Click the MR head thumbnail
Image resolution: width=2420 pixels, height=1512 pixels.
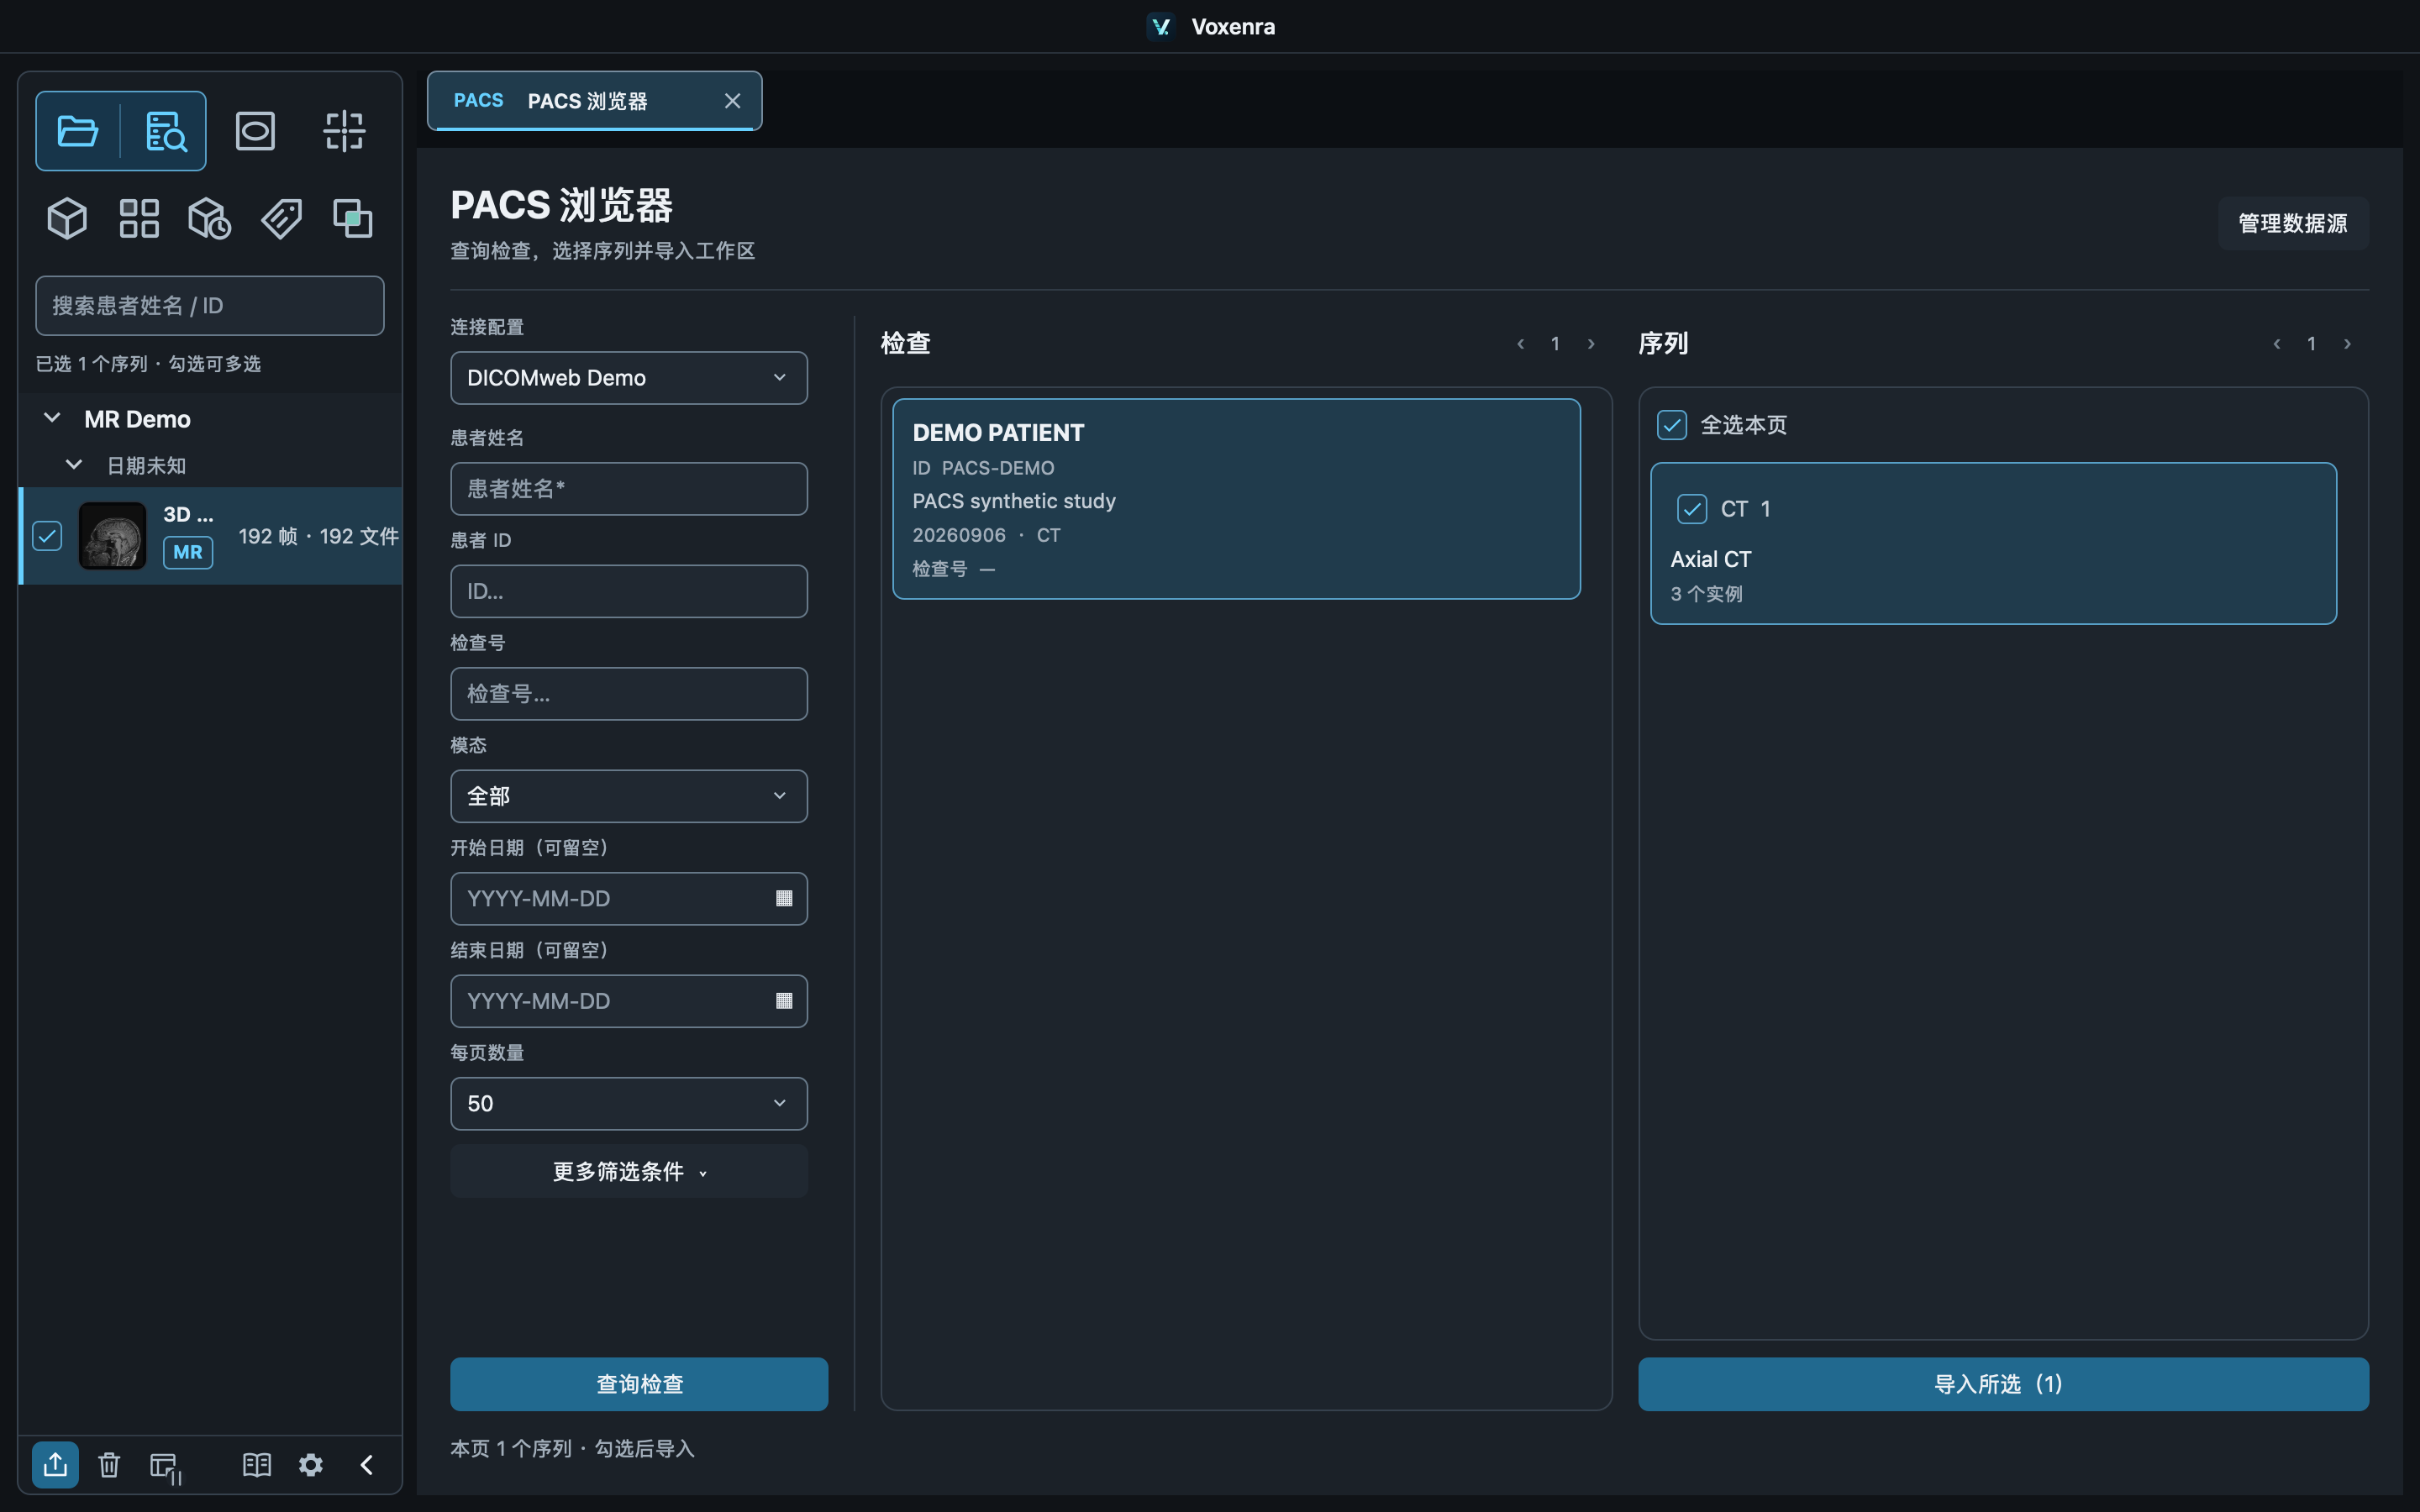pos(113,536)
